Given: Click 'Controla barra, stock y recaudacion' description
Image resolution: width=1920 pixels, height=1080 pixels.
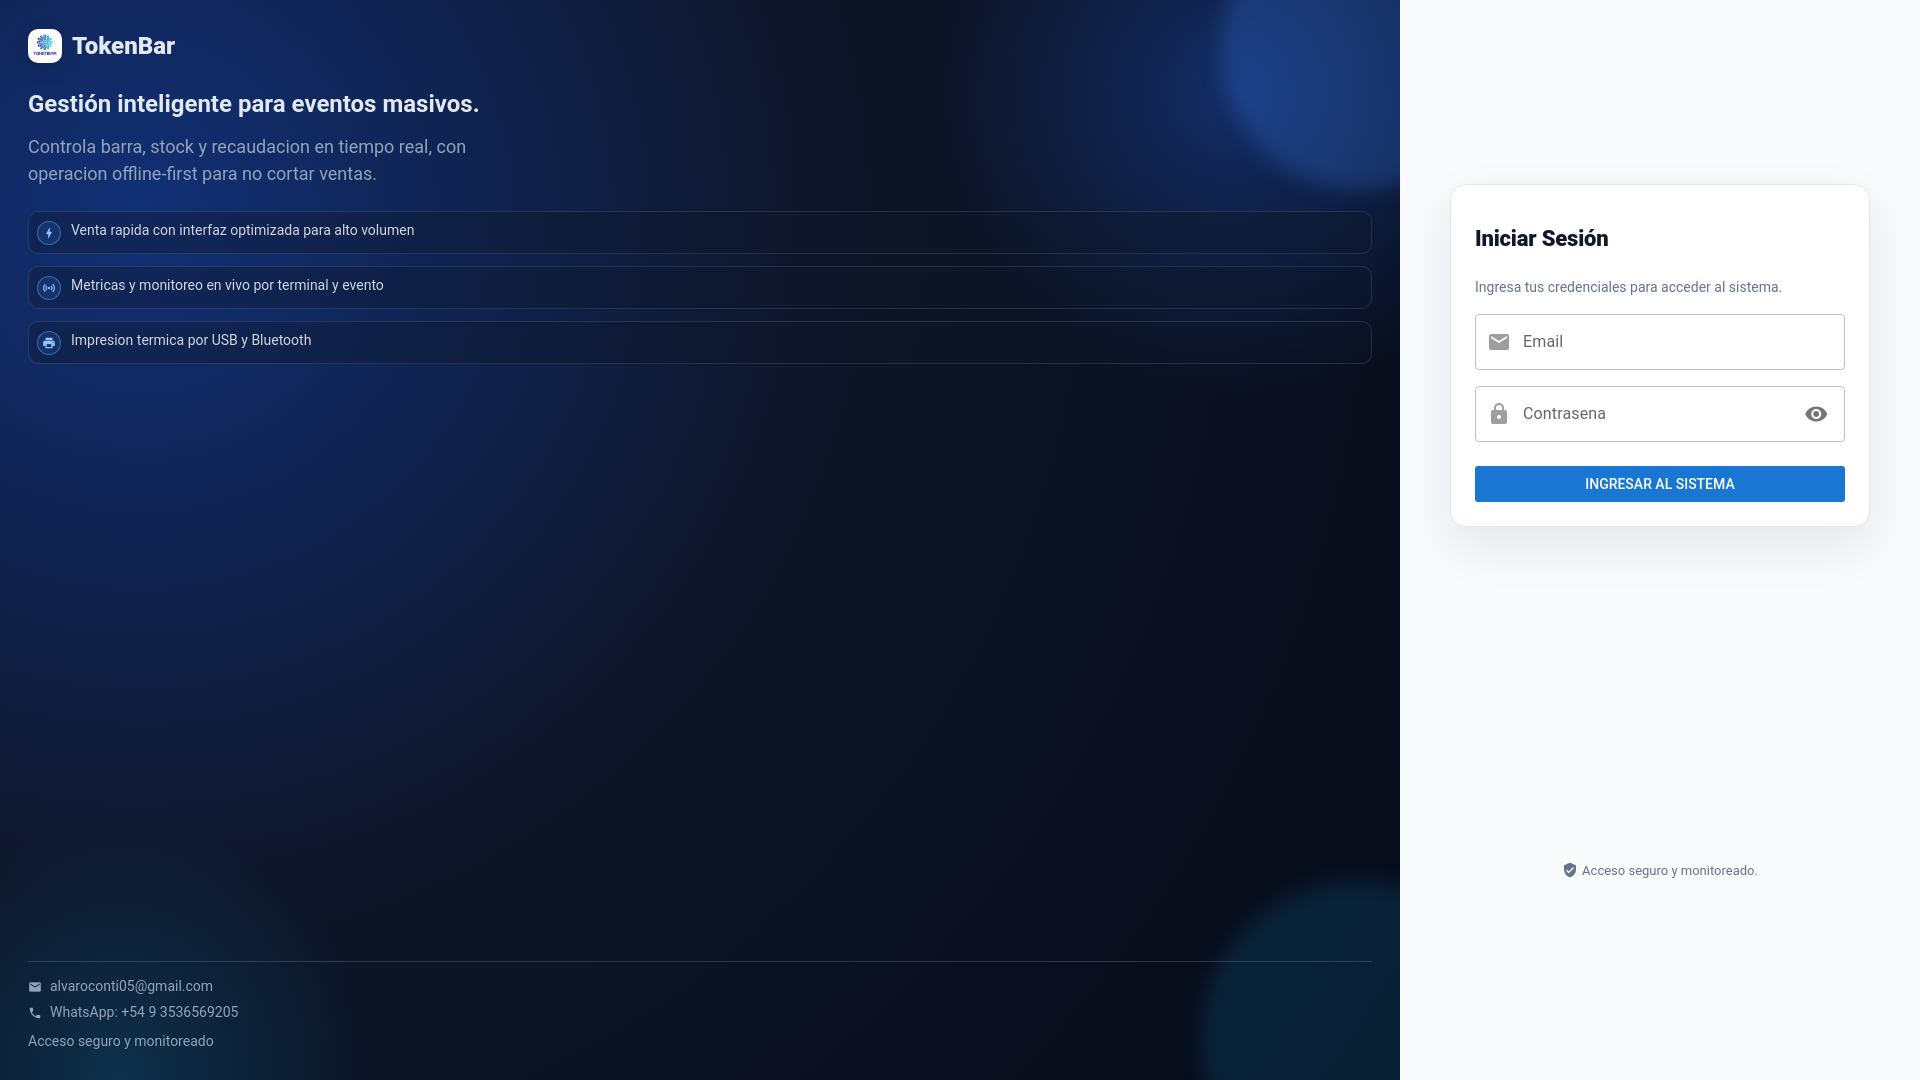Looking at the screenshot, I should click(247, 160).
